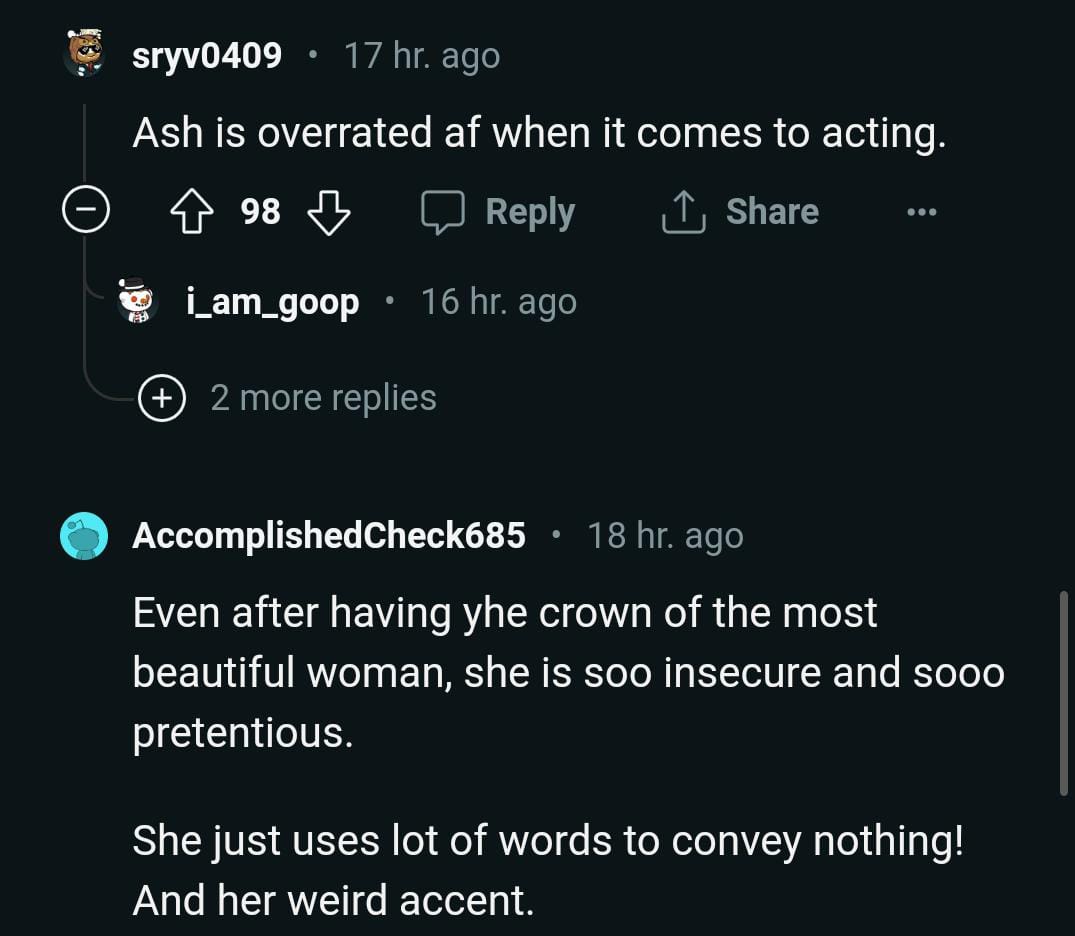Select the "16 hr. ago" timestamp
The width and height of the screenshot is (1075, 936).
point(498,301)
